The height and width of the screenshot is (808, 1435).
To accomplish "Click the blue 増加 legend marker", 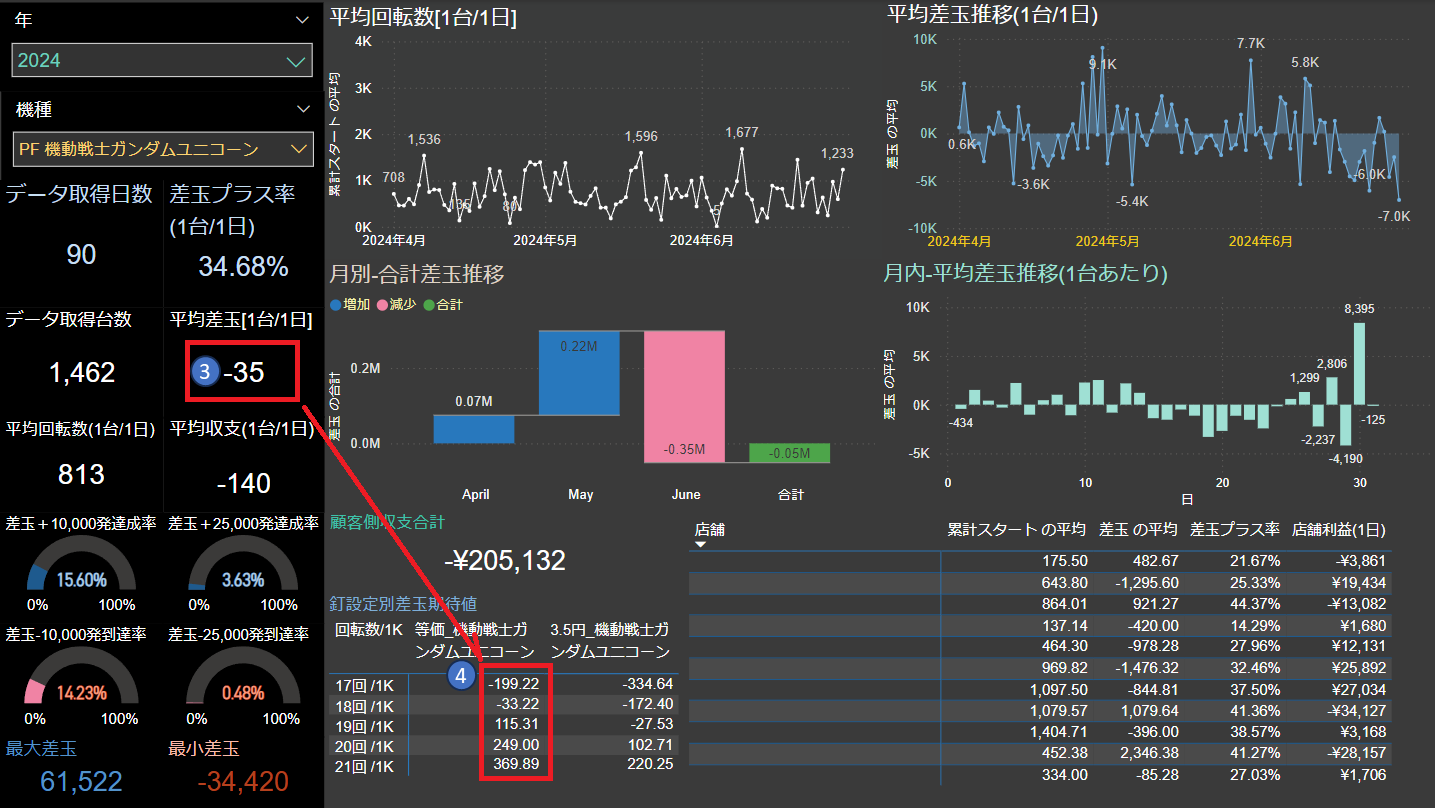I will (335, 305).
